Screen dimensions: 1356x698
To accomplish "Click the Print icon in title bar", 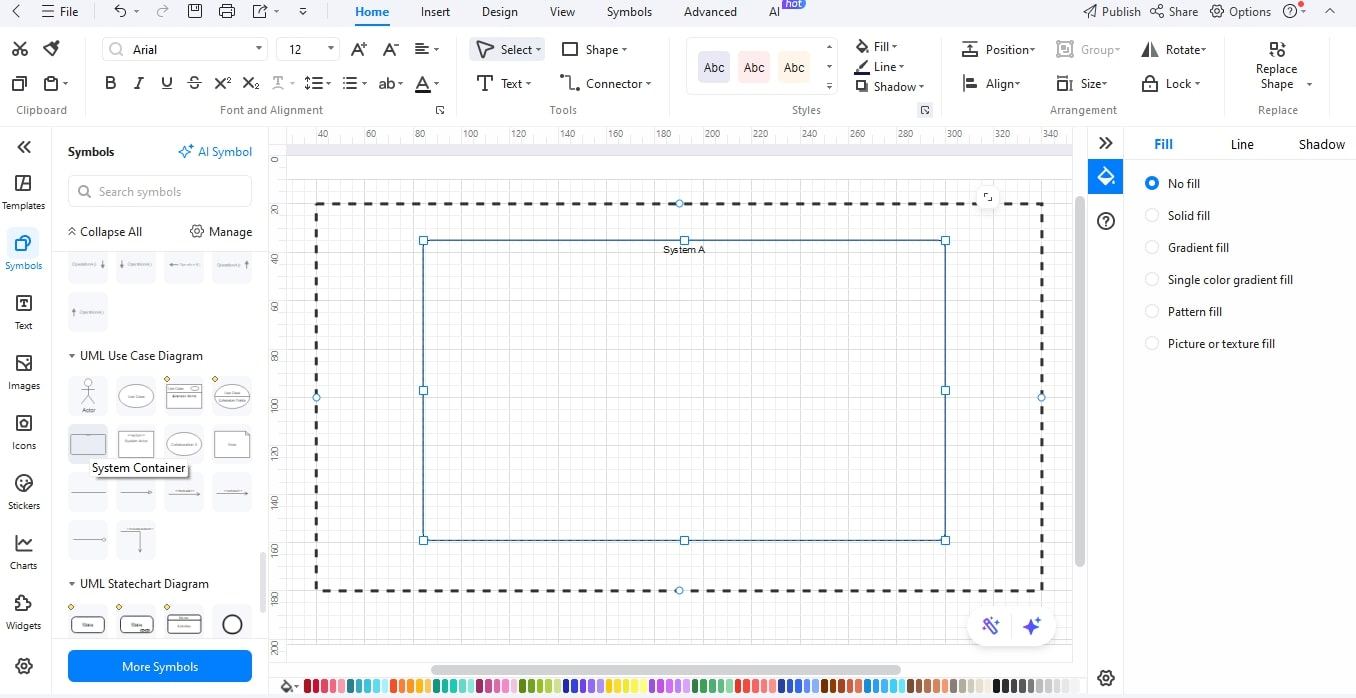I will coord(227,12).
